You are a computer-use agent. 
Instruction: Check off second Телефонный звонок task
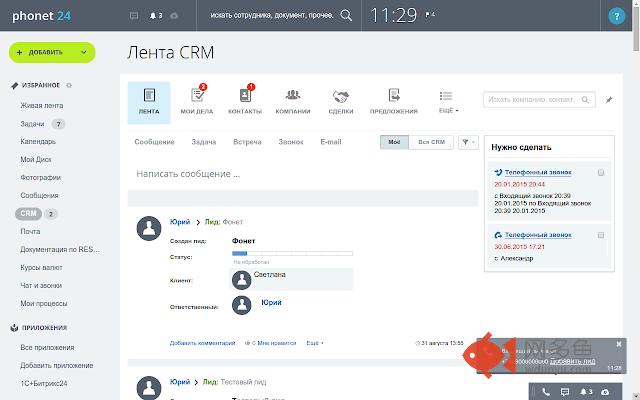point(601,235)
